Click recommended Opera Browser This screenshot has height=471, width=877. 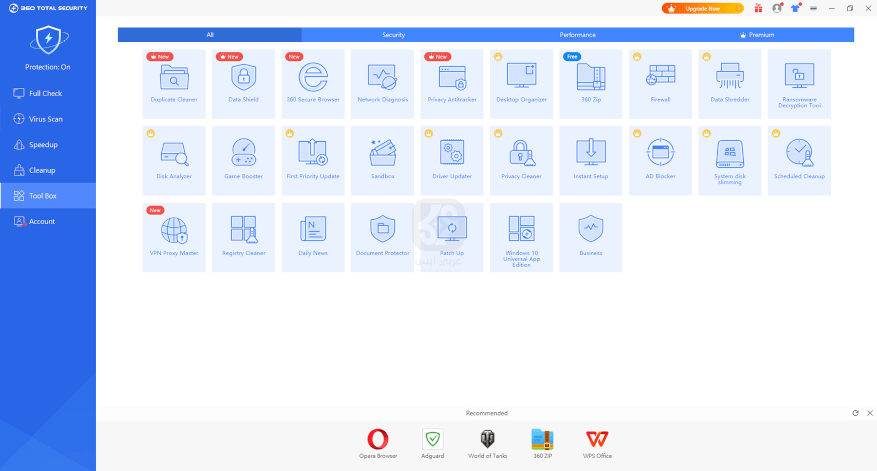(378, 444)
